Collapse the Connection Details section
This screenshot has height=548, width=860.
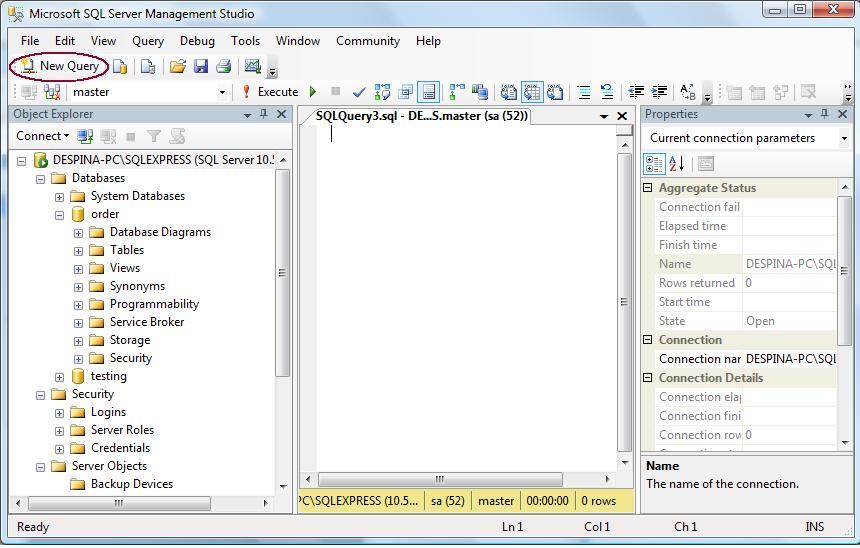(647, 377)
